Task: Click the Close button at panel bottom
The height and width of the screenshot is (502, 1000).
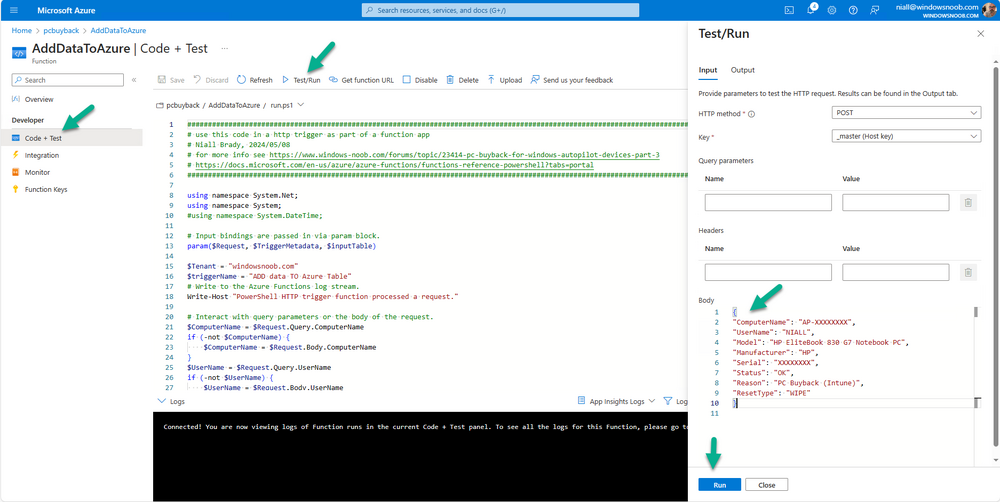Action: click(x=767, y=485)
